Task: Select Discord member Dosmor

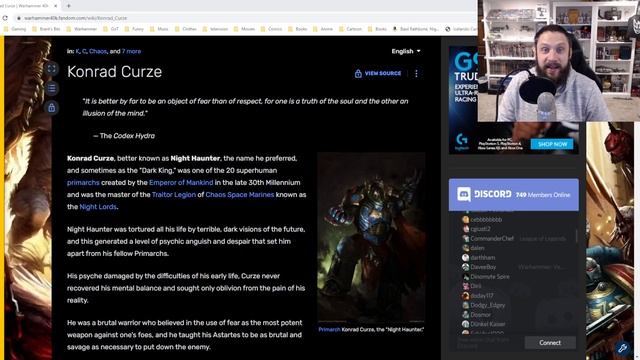Action: 476,315
